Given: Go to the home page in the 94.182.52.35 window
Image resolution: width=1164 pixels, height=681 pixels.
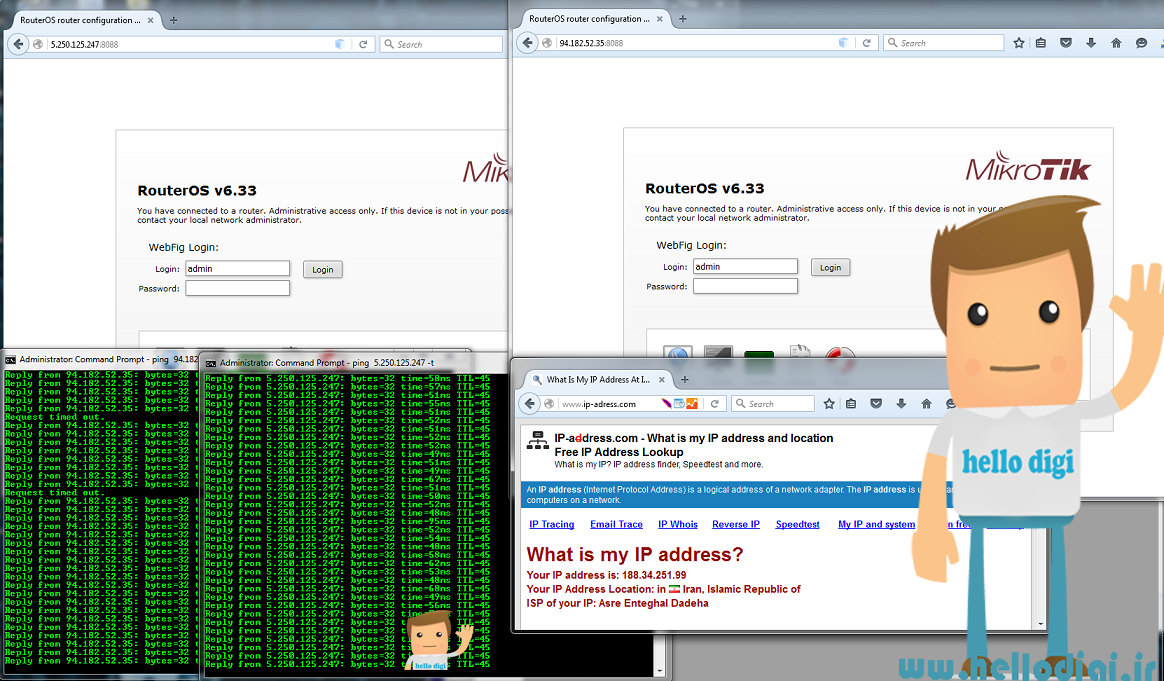Looking at the screenshot, I should (x=1116, y=43).
